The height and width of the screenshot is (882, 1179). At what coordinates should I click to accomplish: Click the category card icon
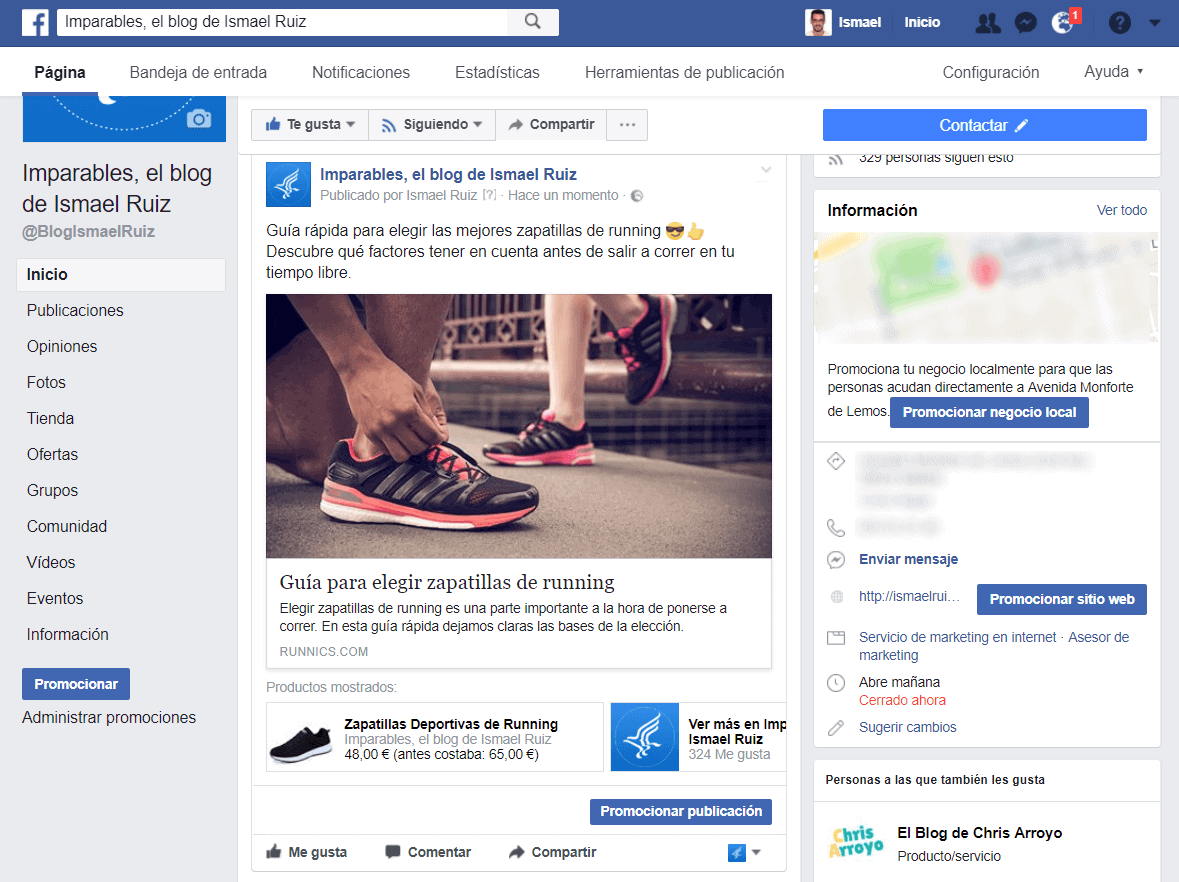[x=836, y=638]
